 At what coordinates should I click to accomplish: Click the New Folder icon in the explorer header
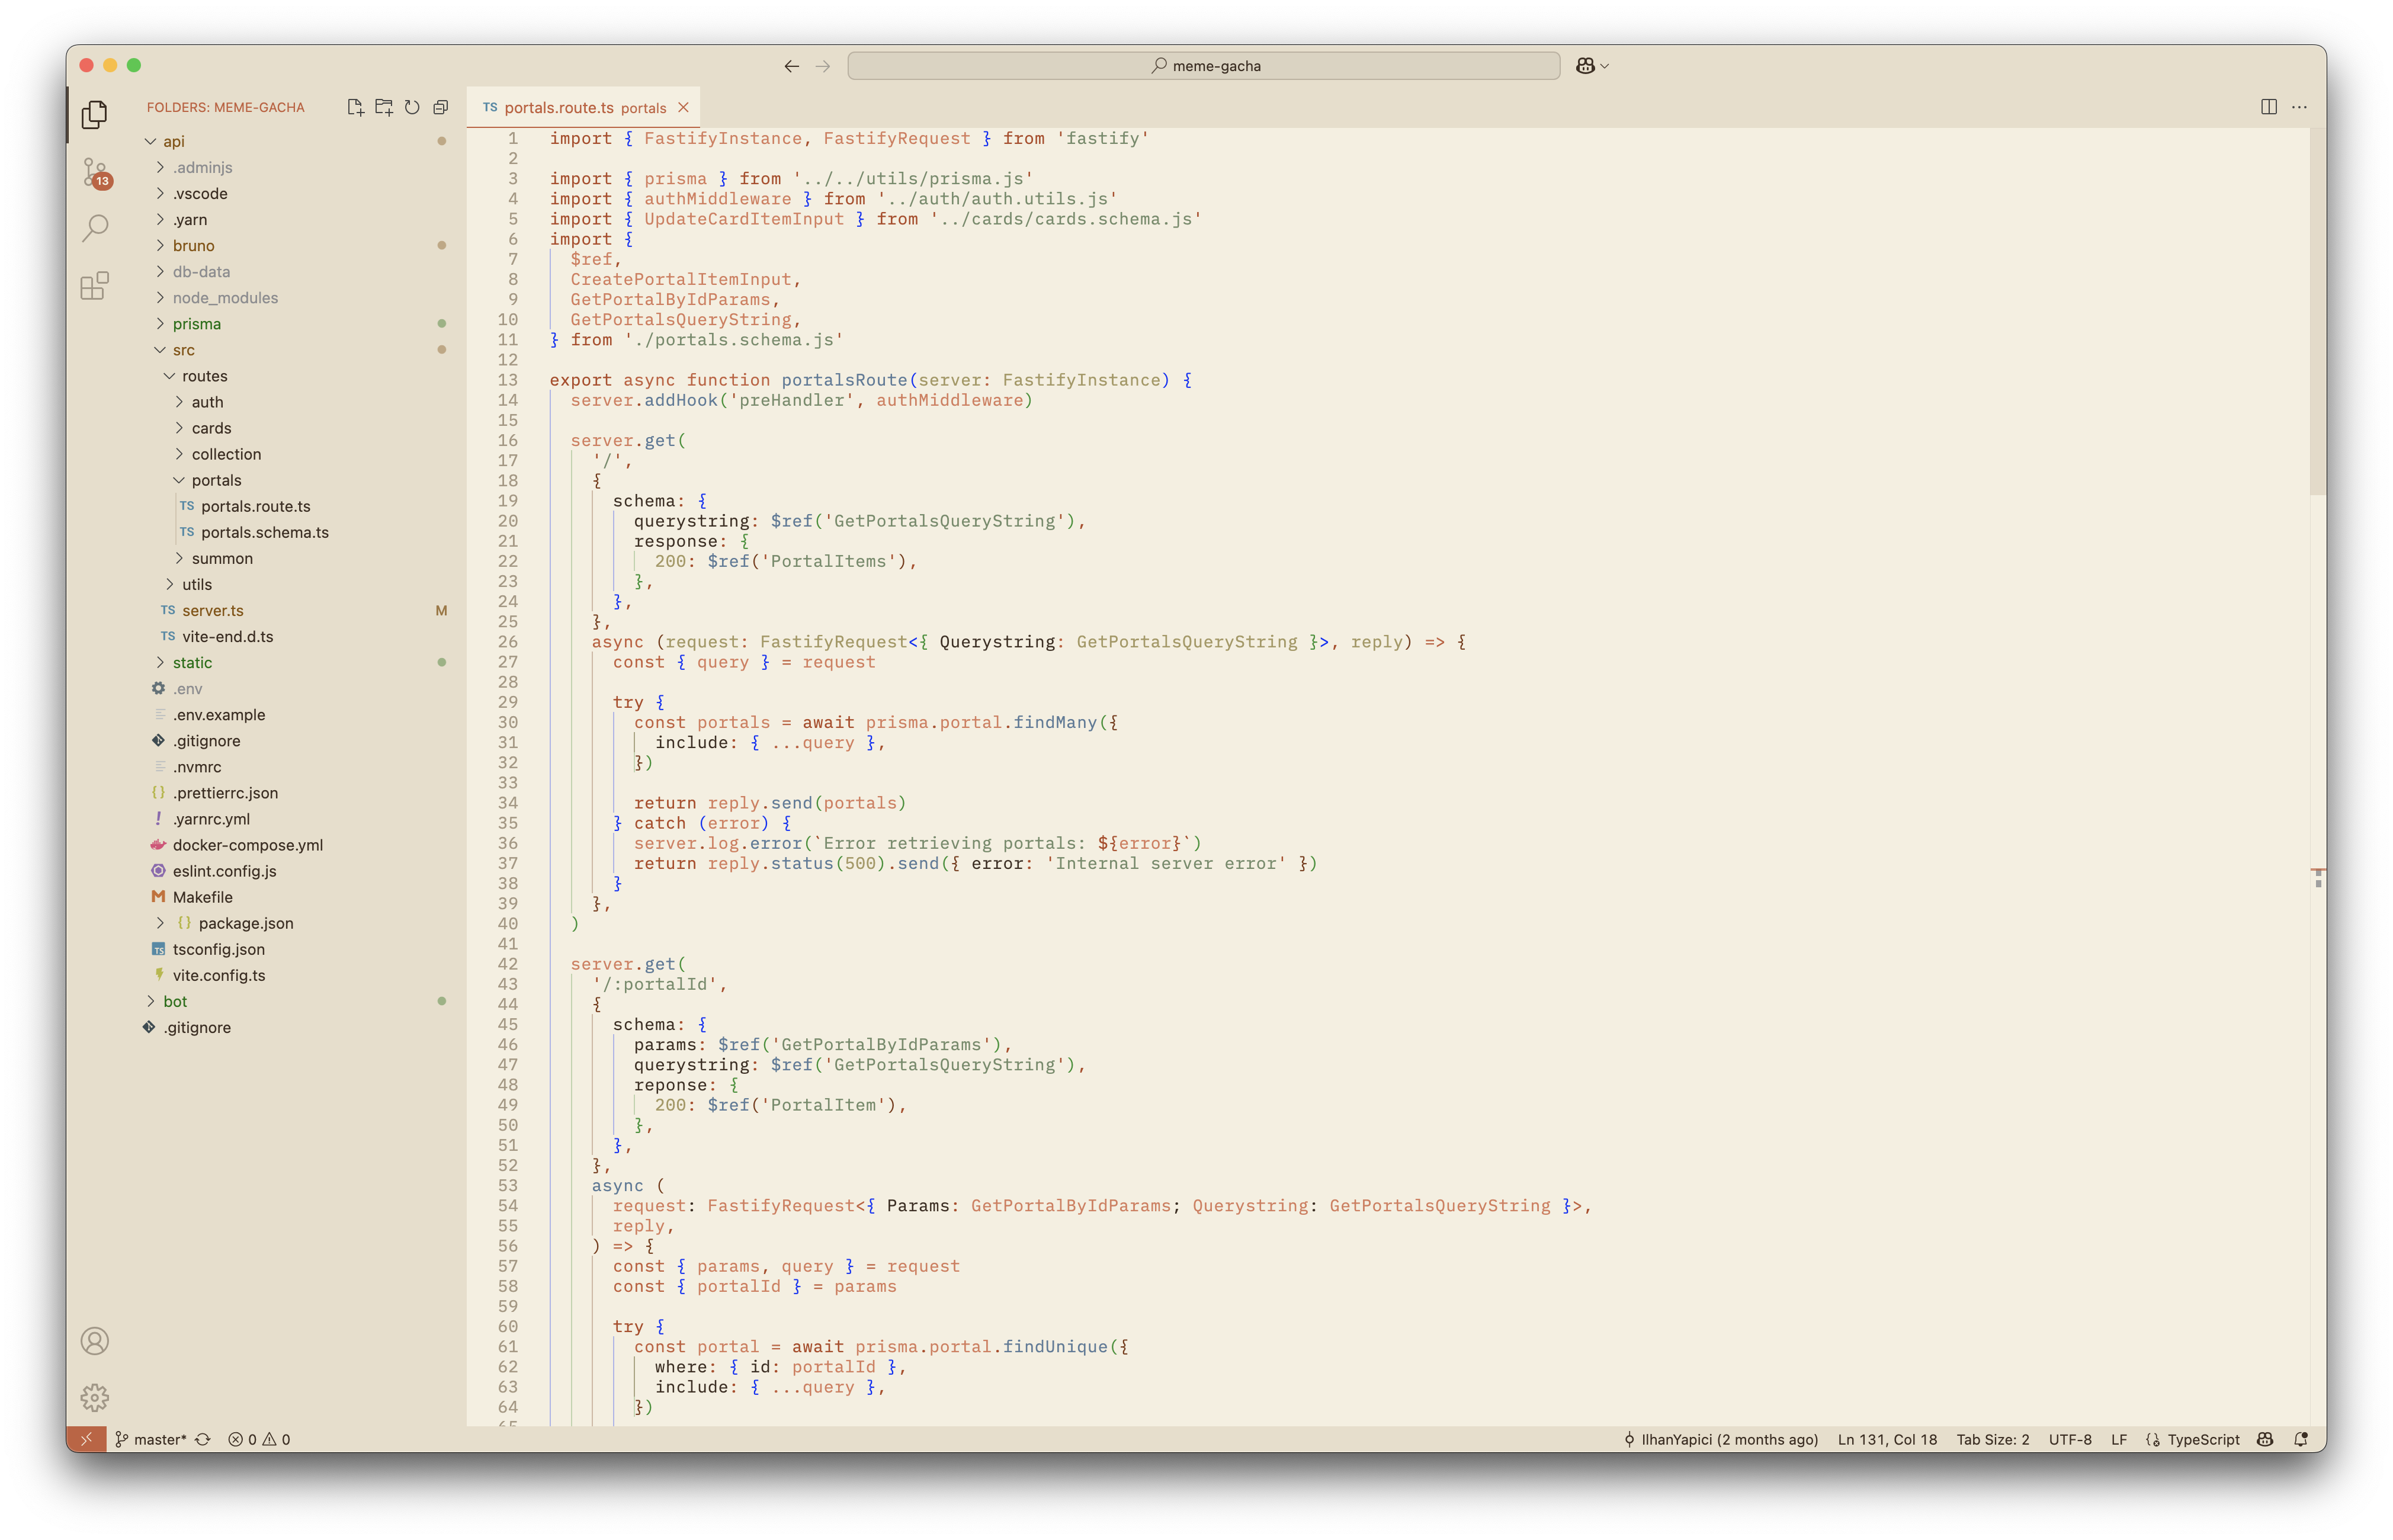(x=384, y=107)
